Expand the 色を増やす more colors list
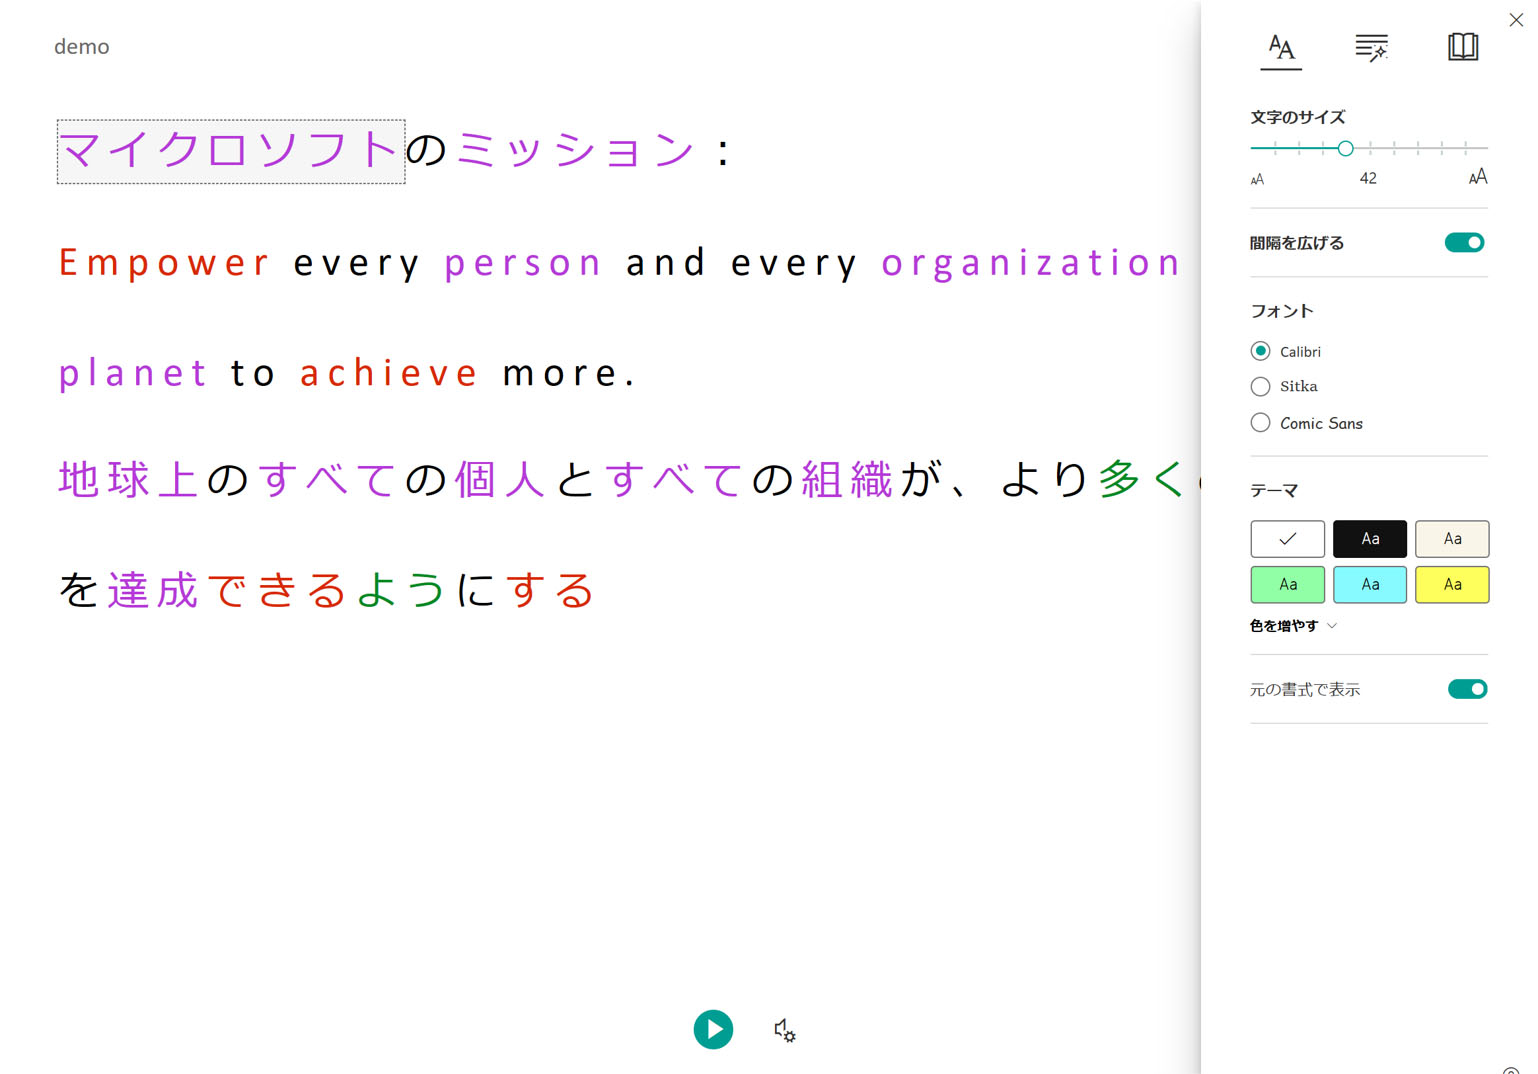 (x=1293, y=626)
